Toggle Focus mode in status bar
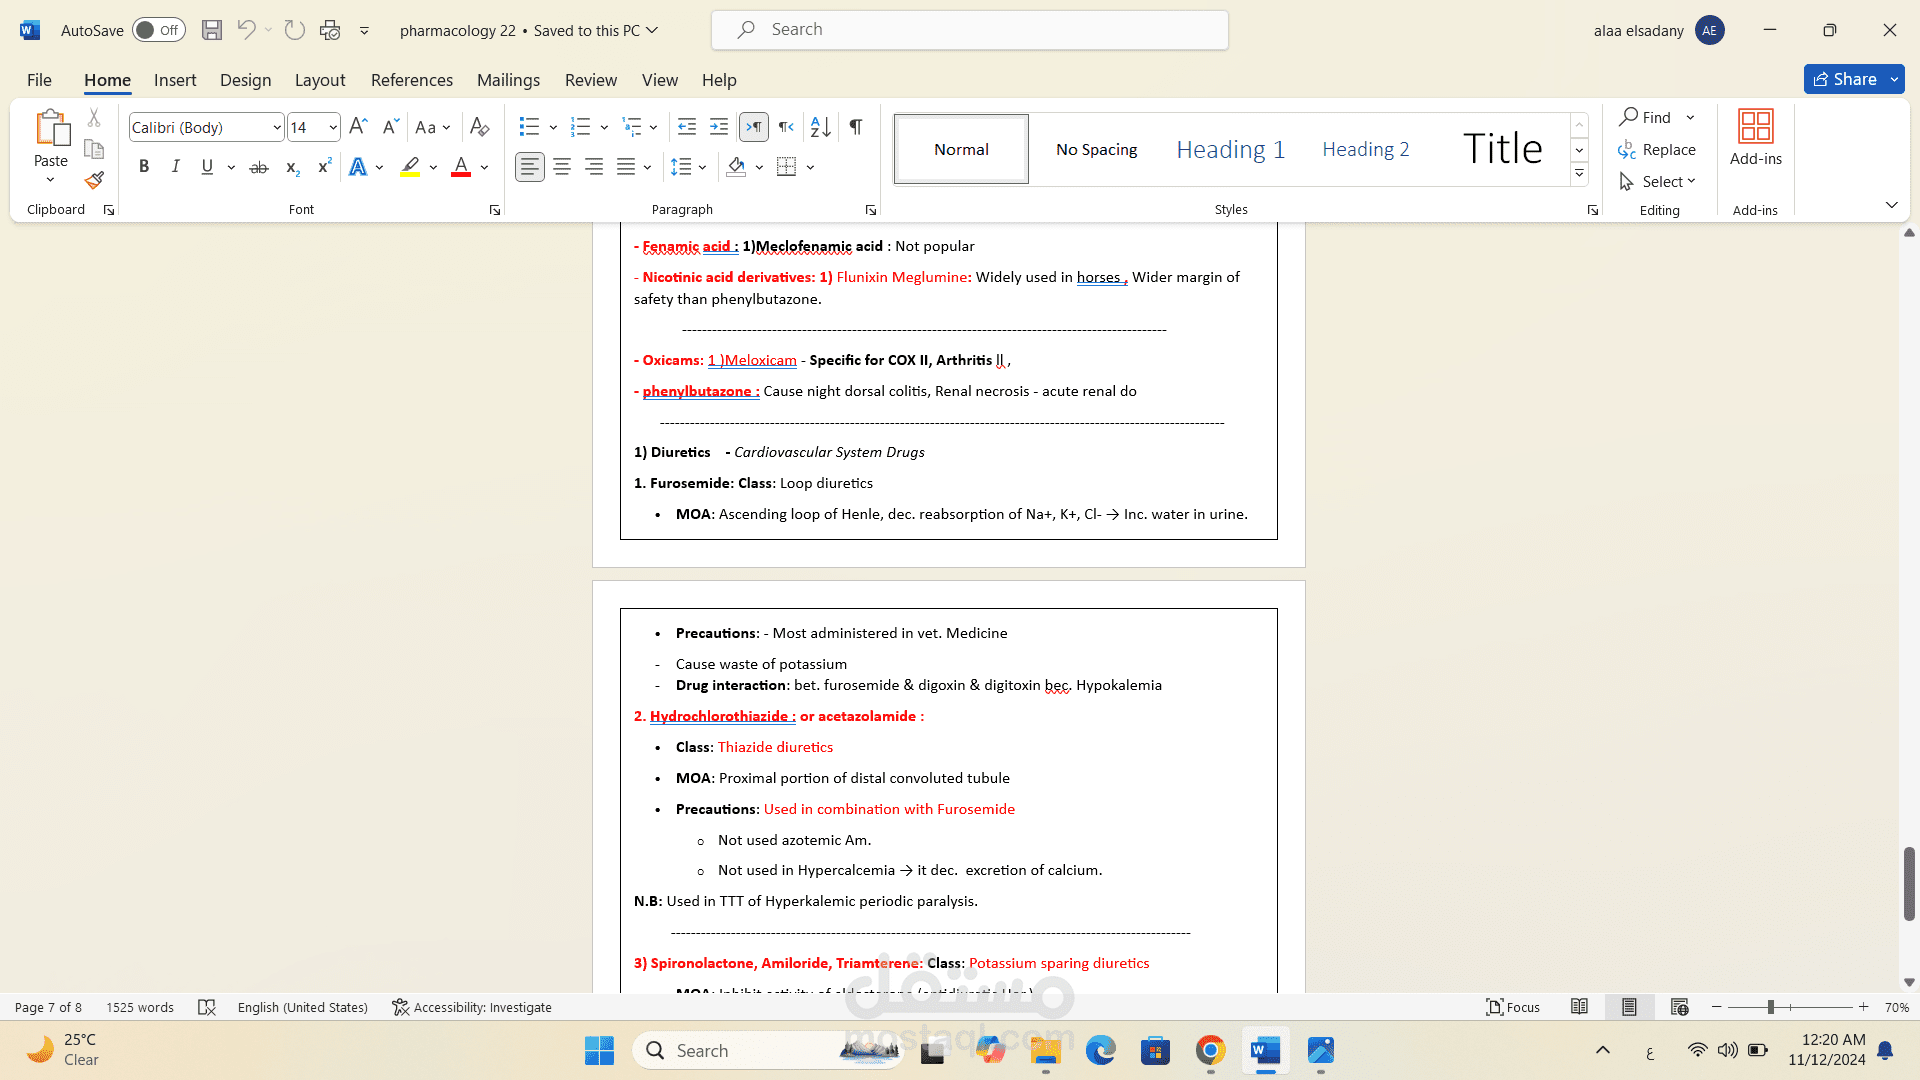The height and width of the screenshot is (1080, 1920). 1513,1007
